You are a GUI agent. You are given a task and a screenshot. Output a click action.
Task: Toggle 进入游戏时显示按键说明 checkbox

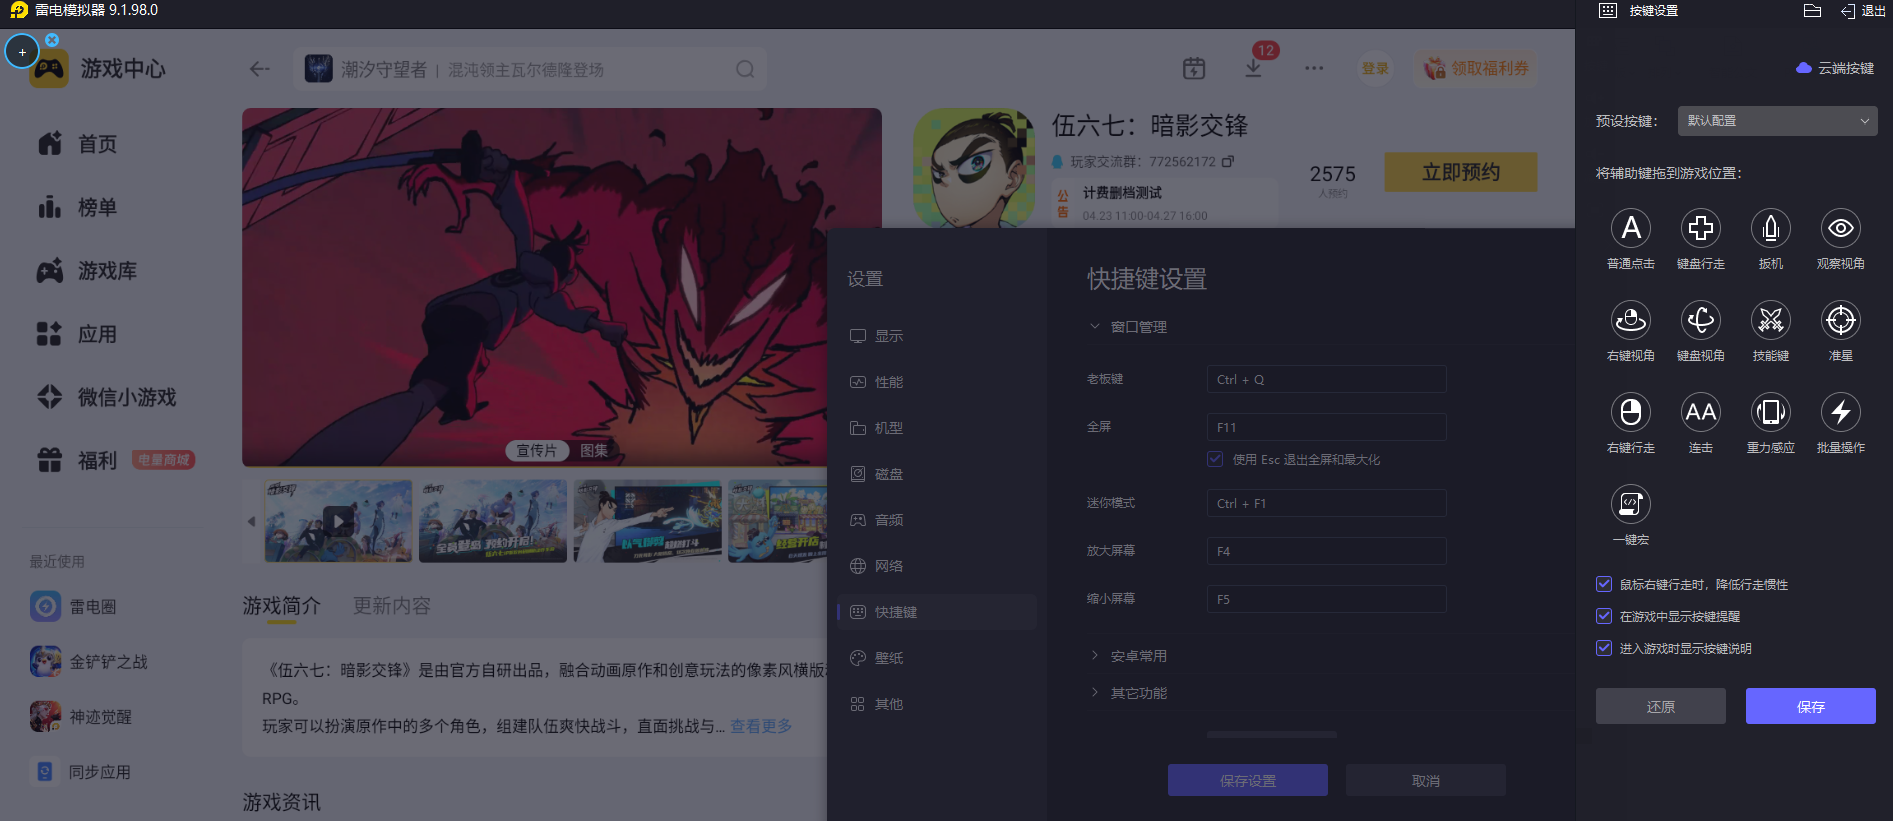coord(1604,648)
